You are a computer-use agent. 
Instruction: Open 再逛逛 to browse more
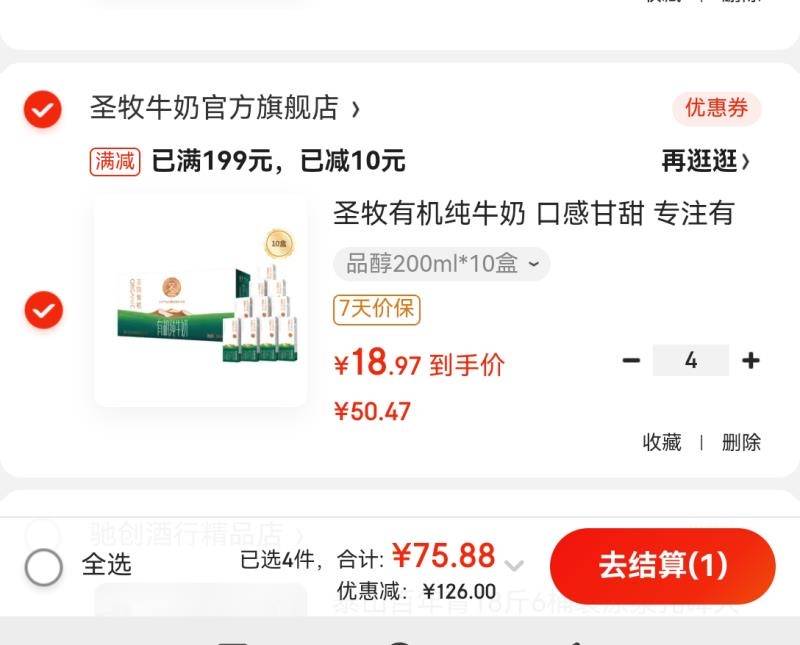(x=706, y=161)
